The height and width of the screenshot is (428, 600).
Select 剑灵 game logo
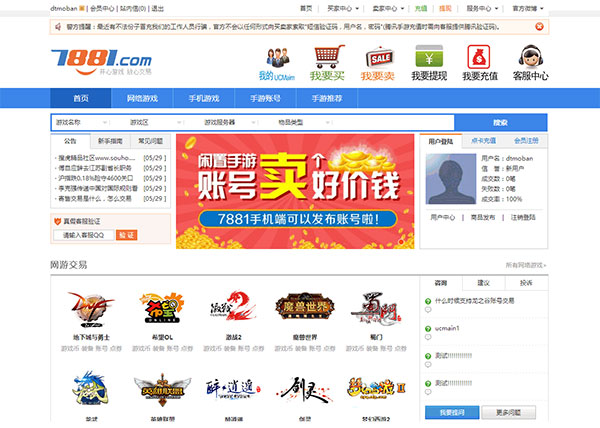(305, 389)
